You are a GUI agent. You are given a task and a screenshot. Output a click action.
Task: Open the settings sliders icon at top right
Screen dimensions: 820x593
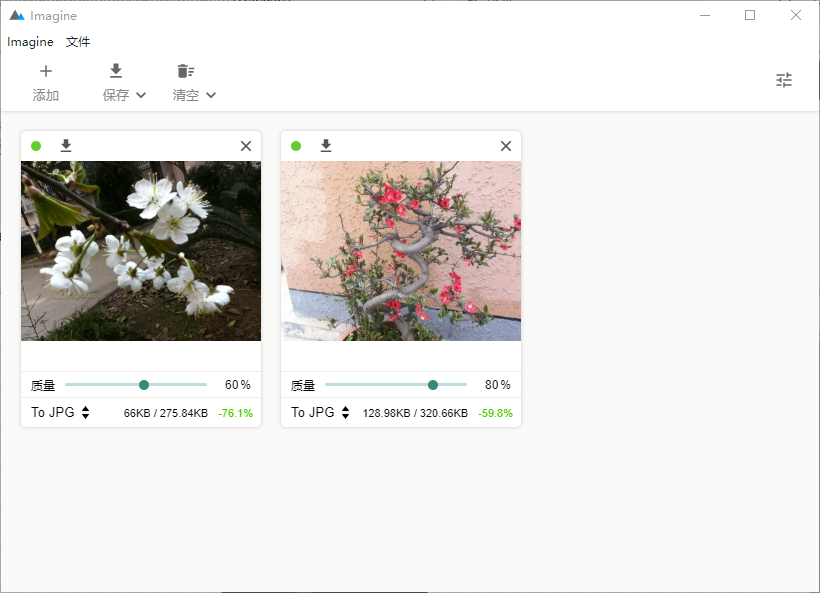click(x=784, y=80)
